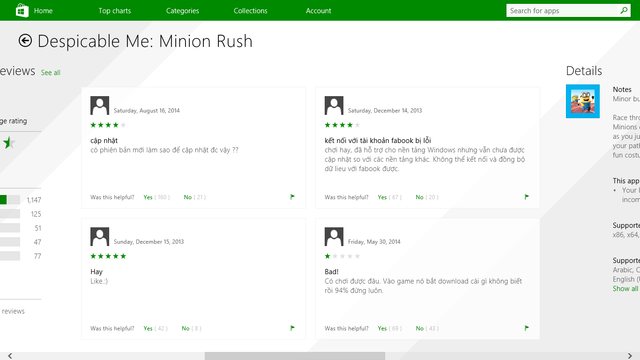Click the horizontal scrollbar thumb
The image size is (640, 360).
point(295,356)
